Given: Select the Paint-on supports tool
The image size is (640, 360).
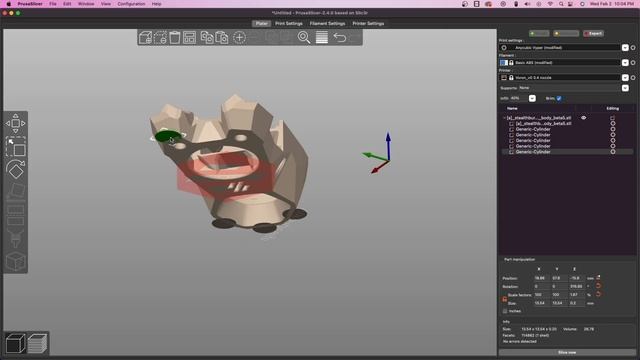Looking at the screenshot, I should point(16,238).
